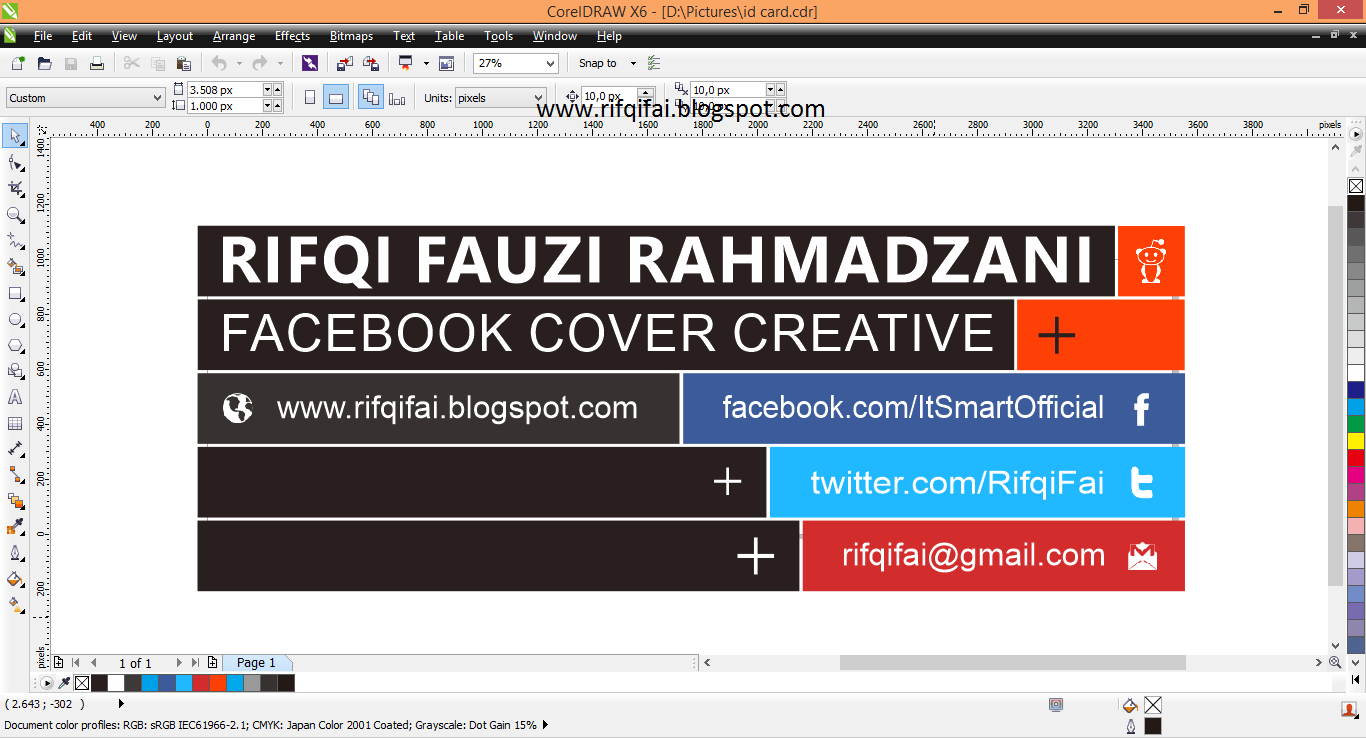
Task: Set page orientation to Portrait
Action: tap(310, 98)
